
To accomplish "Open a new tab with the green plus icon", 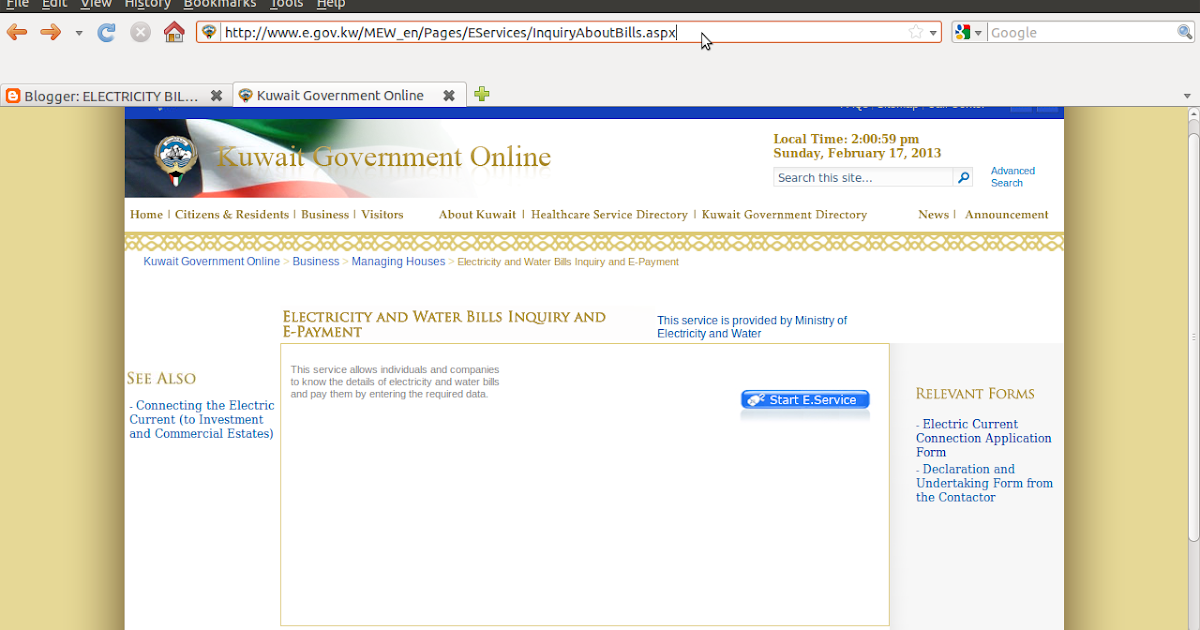I will pos(482,94).
